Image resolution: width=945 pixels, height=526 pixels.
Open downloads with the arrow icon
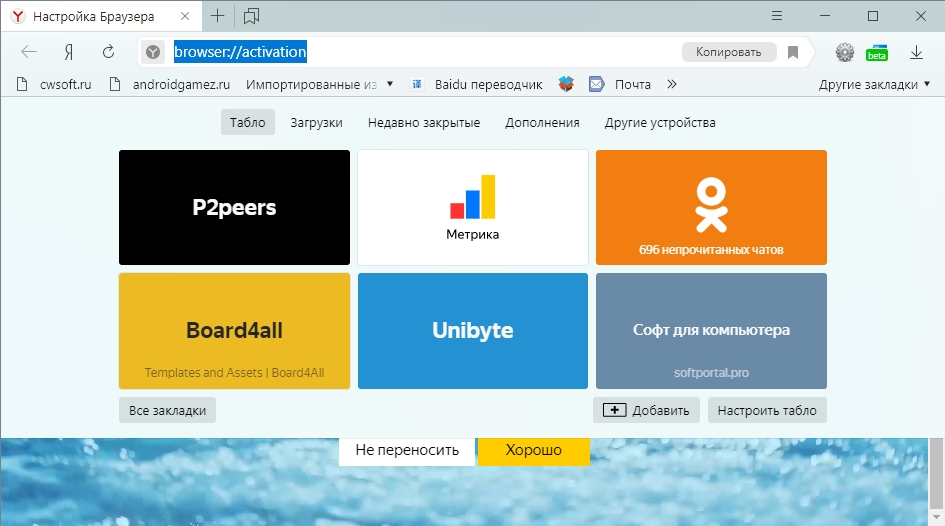916,52
